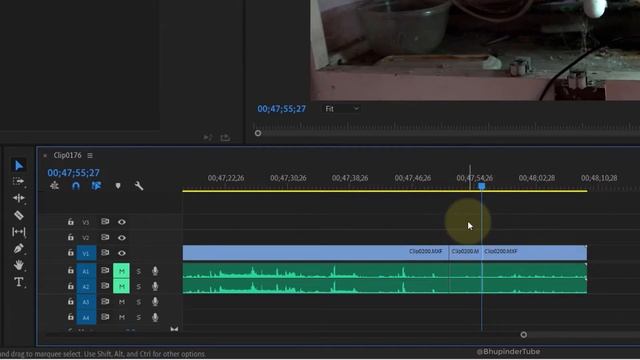640x360 pixels.
Task: Solo track A4
Action: coord(139,318)
